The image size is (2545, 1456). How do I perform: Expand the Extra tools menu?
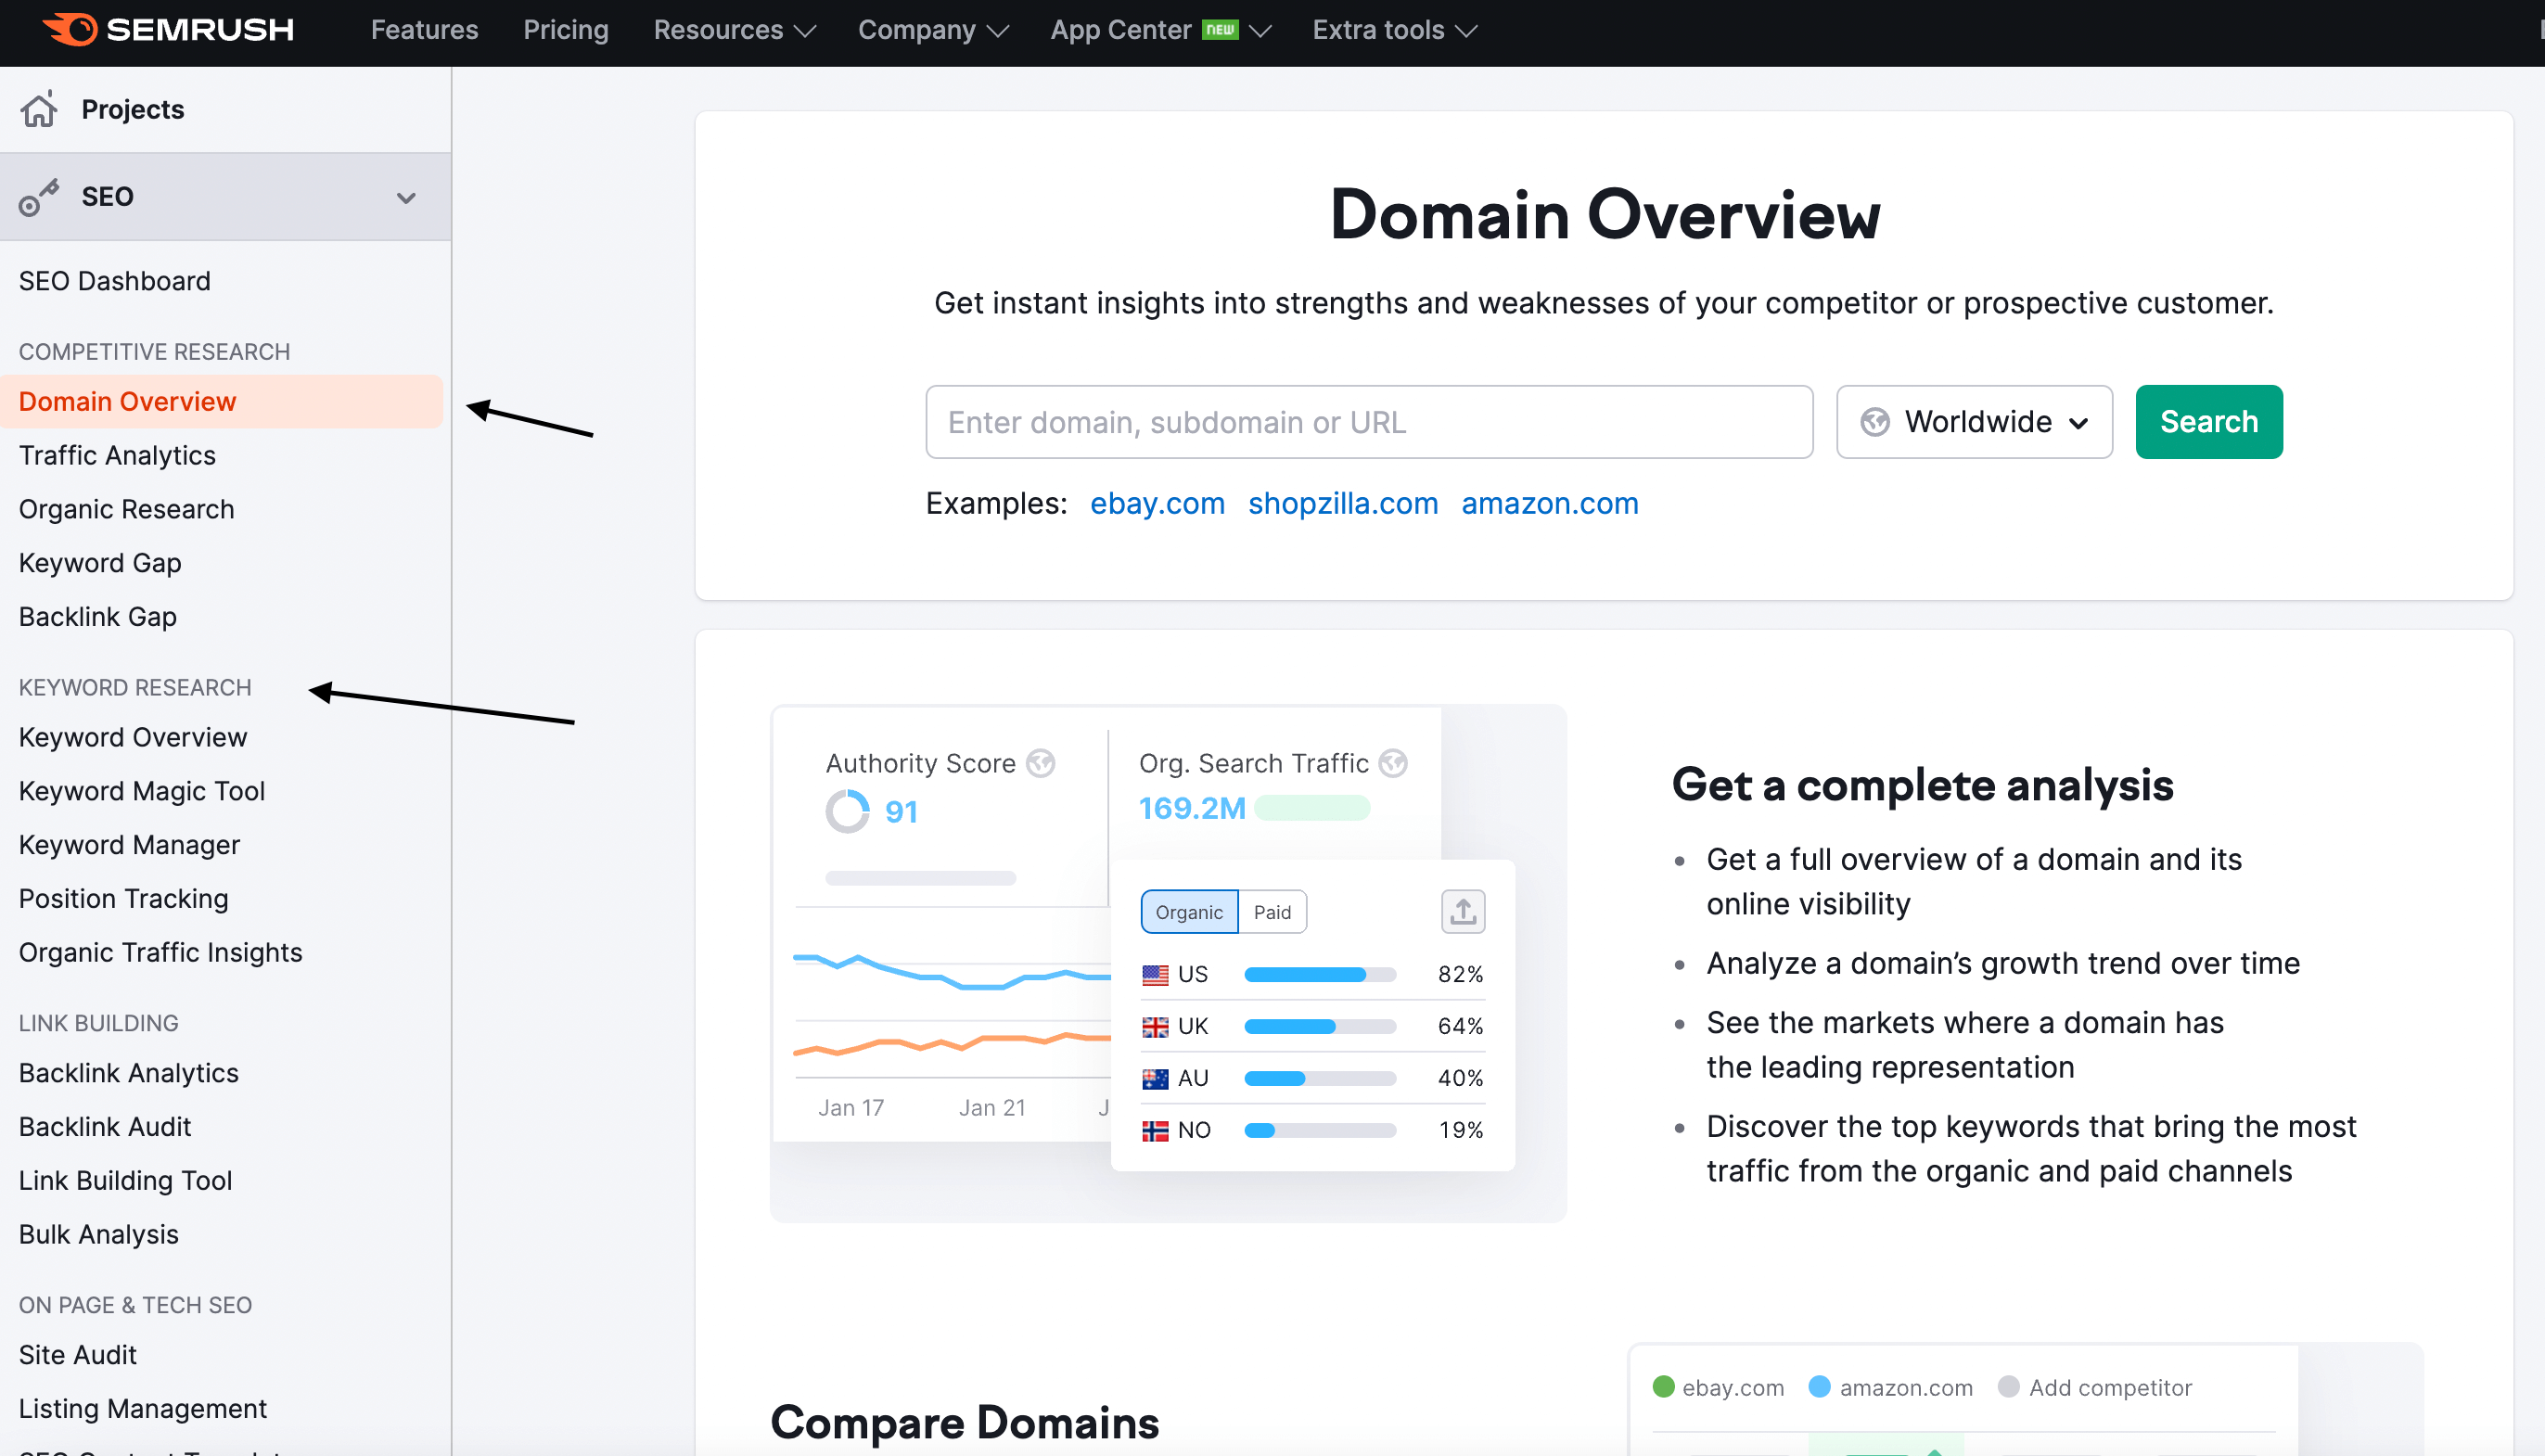coord(1394,30)
